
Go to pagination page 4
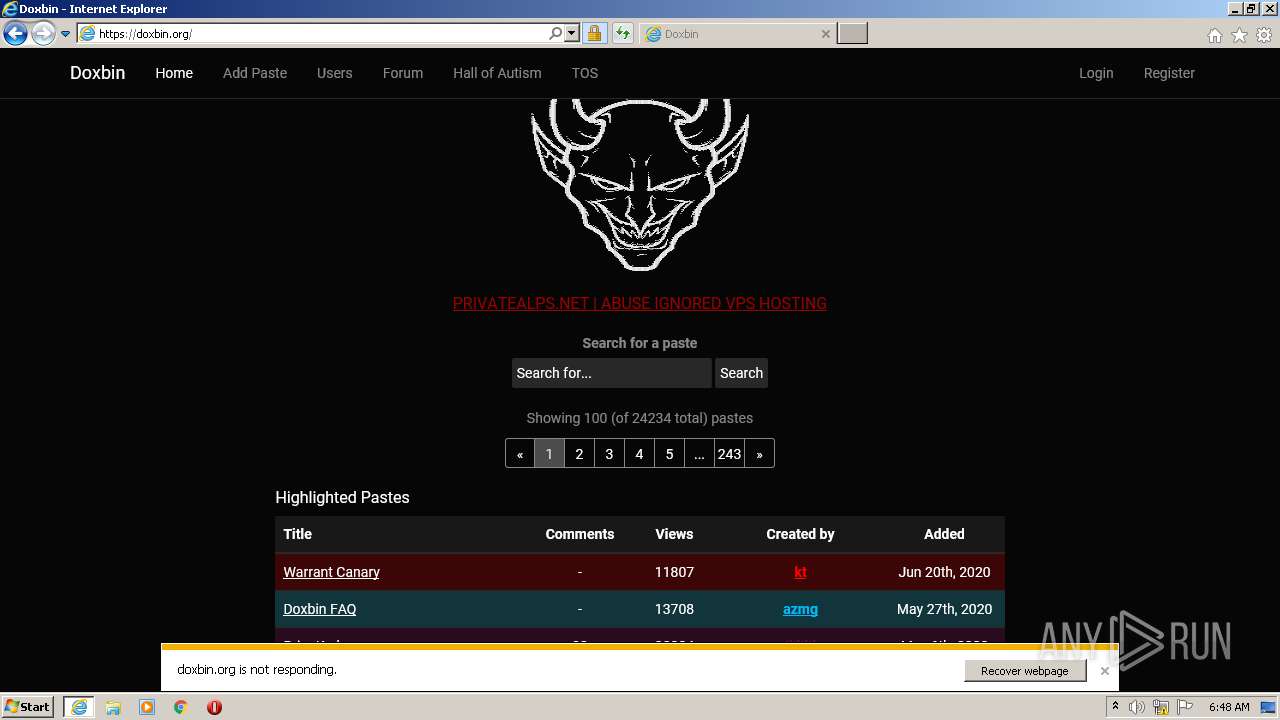pyautogui.click(x=639, y=453)
